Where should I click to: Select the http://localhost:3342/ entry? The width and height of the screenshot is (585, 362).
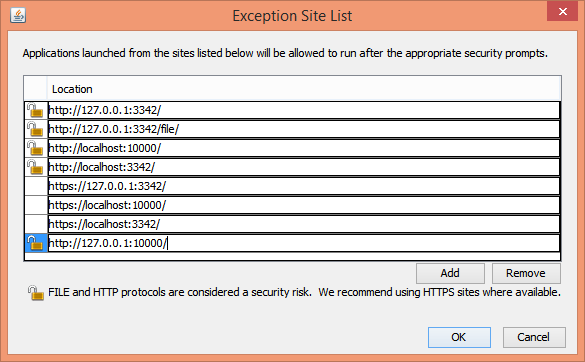(304, 167)
